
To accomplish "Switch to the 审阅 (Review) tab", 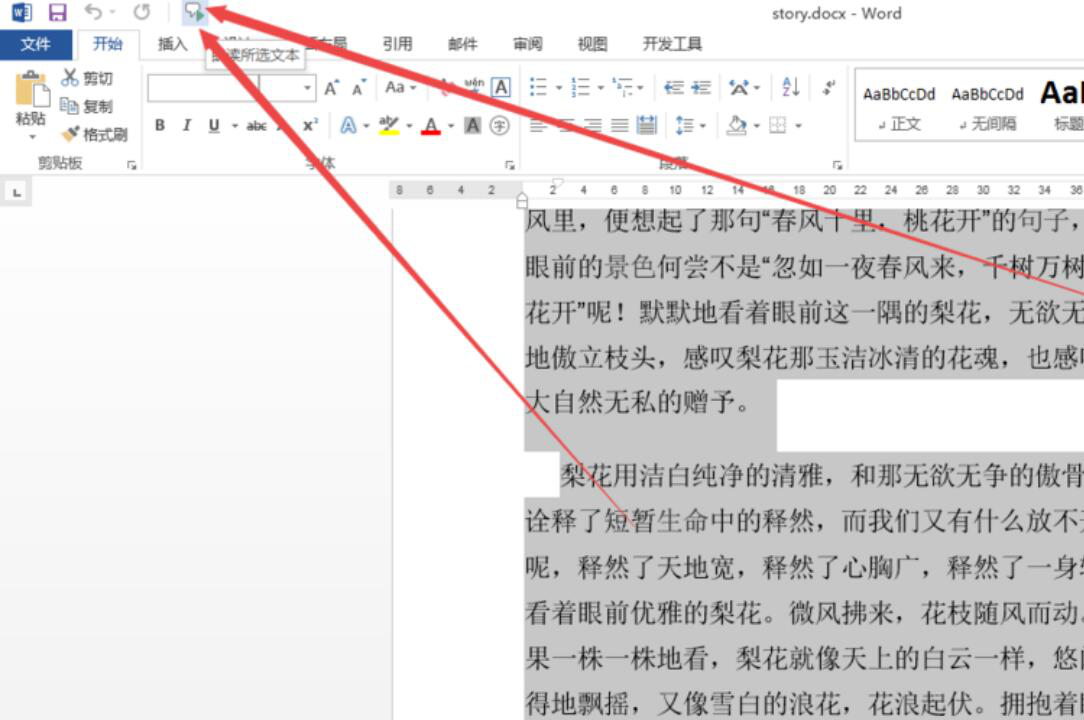I will (x=527, y=44).
